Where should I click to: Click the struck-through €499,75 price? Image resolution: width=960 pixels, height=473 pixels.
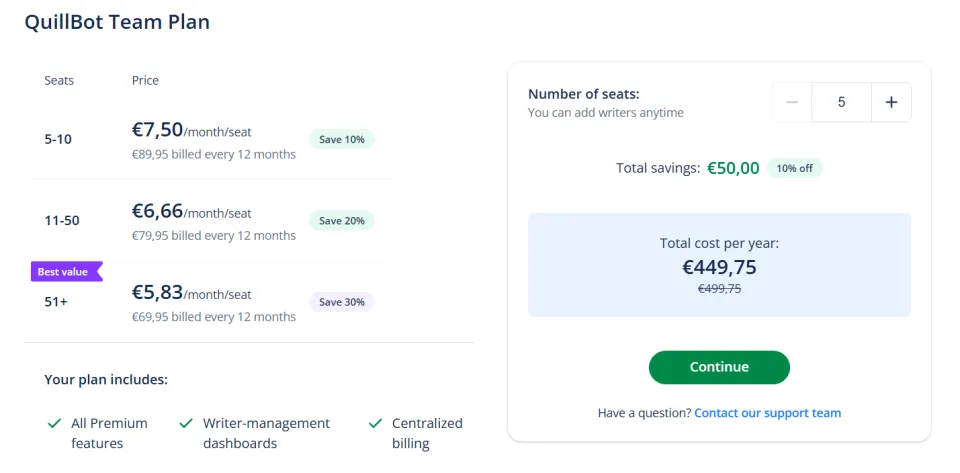point(719,289)
